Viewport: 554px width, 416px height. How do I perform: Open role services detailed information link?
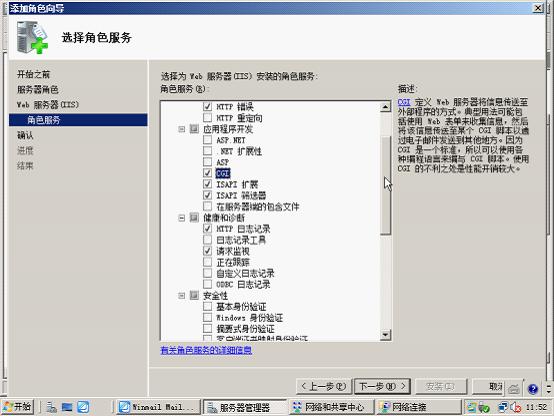click(206, 350)
